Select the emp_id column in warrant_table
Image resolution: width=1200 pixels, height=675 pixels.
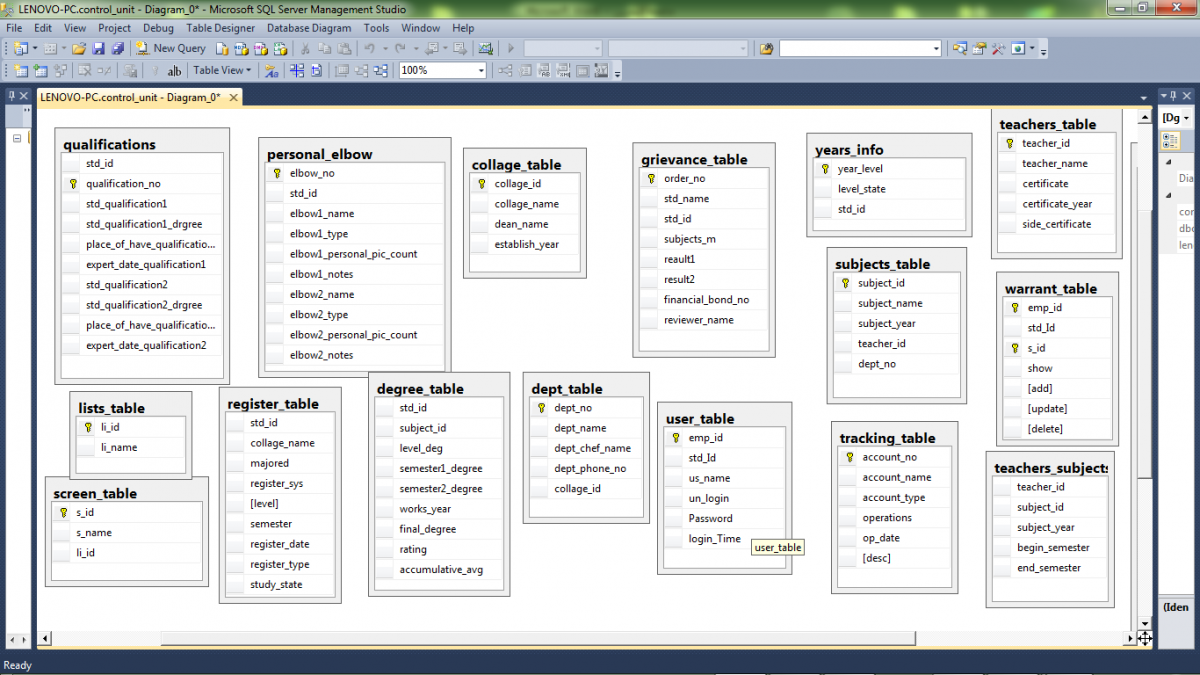pos(1044,308)
